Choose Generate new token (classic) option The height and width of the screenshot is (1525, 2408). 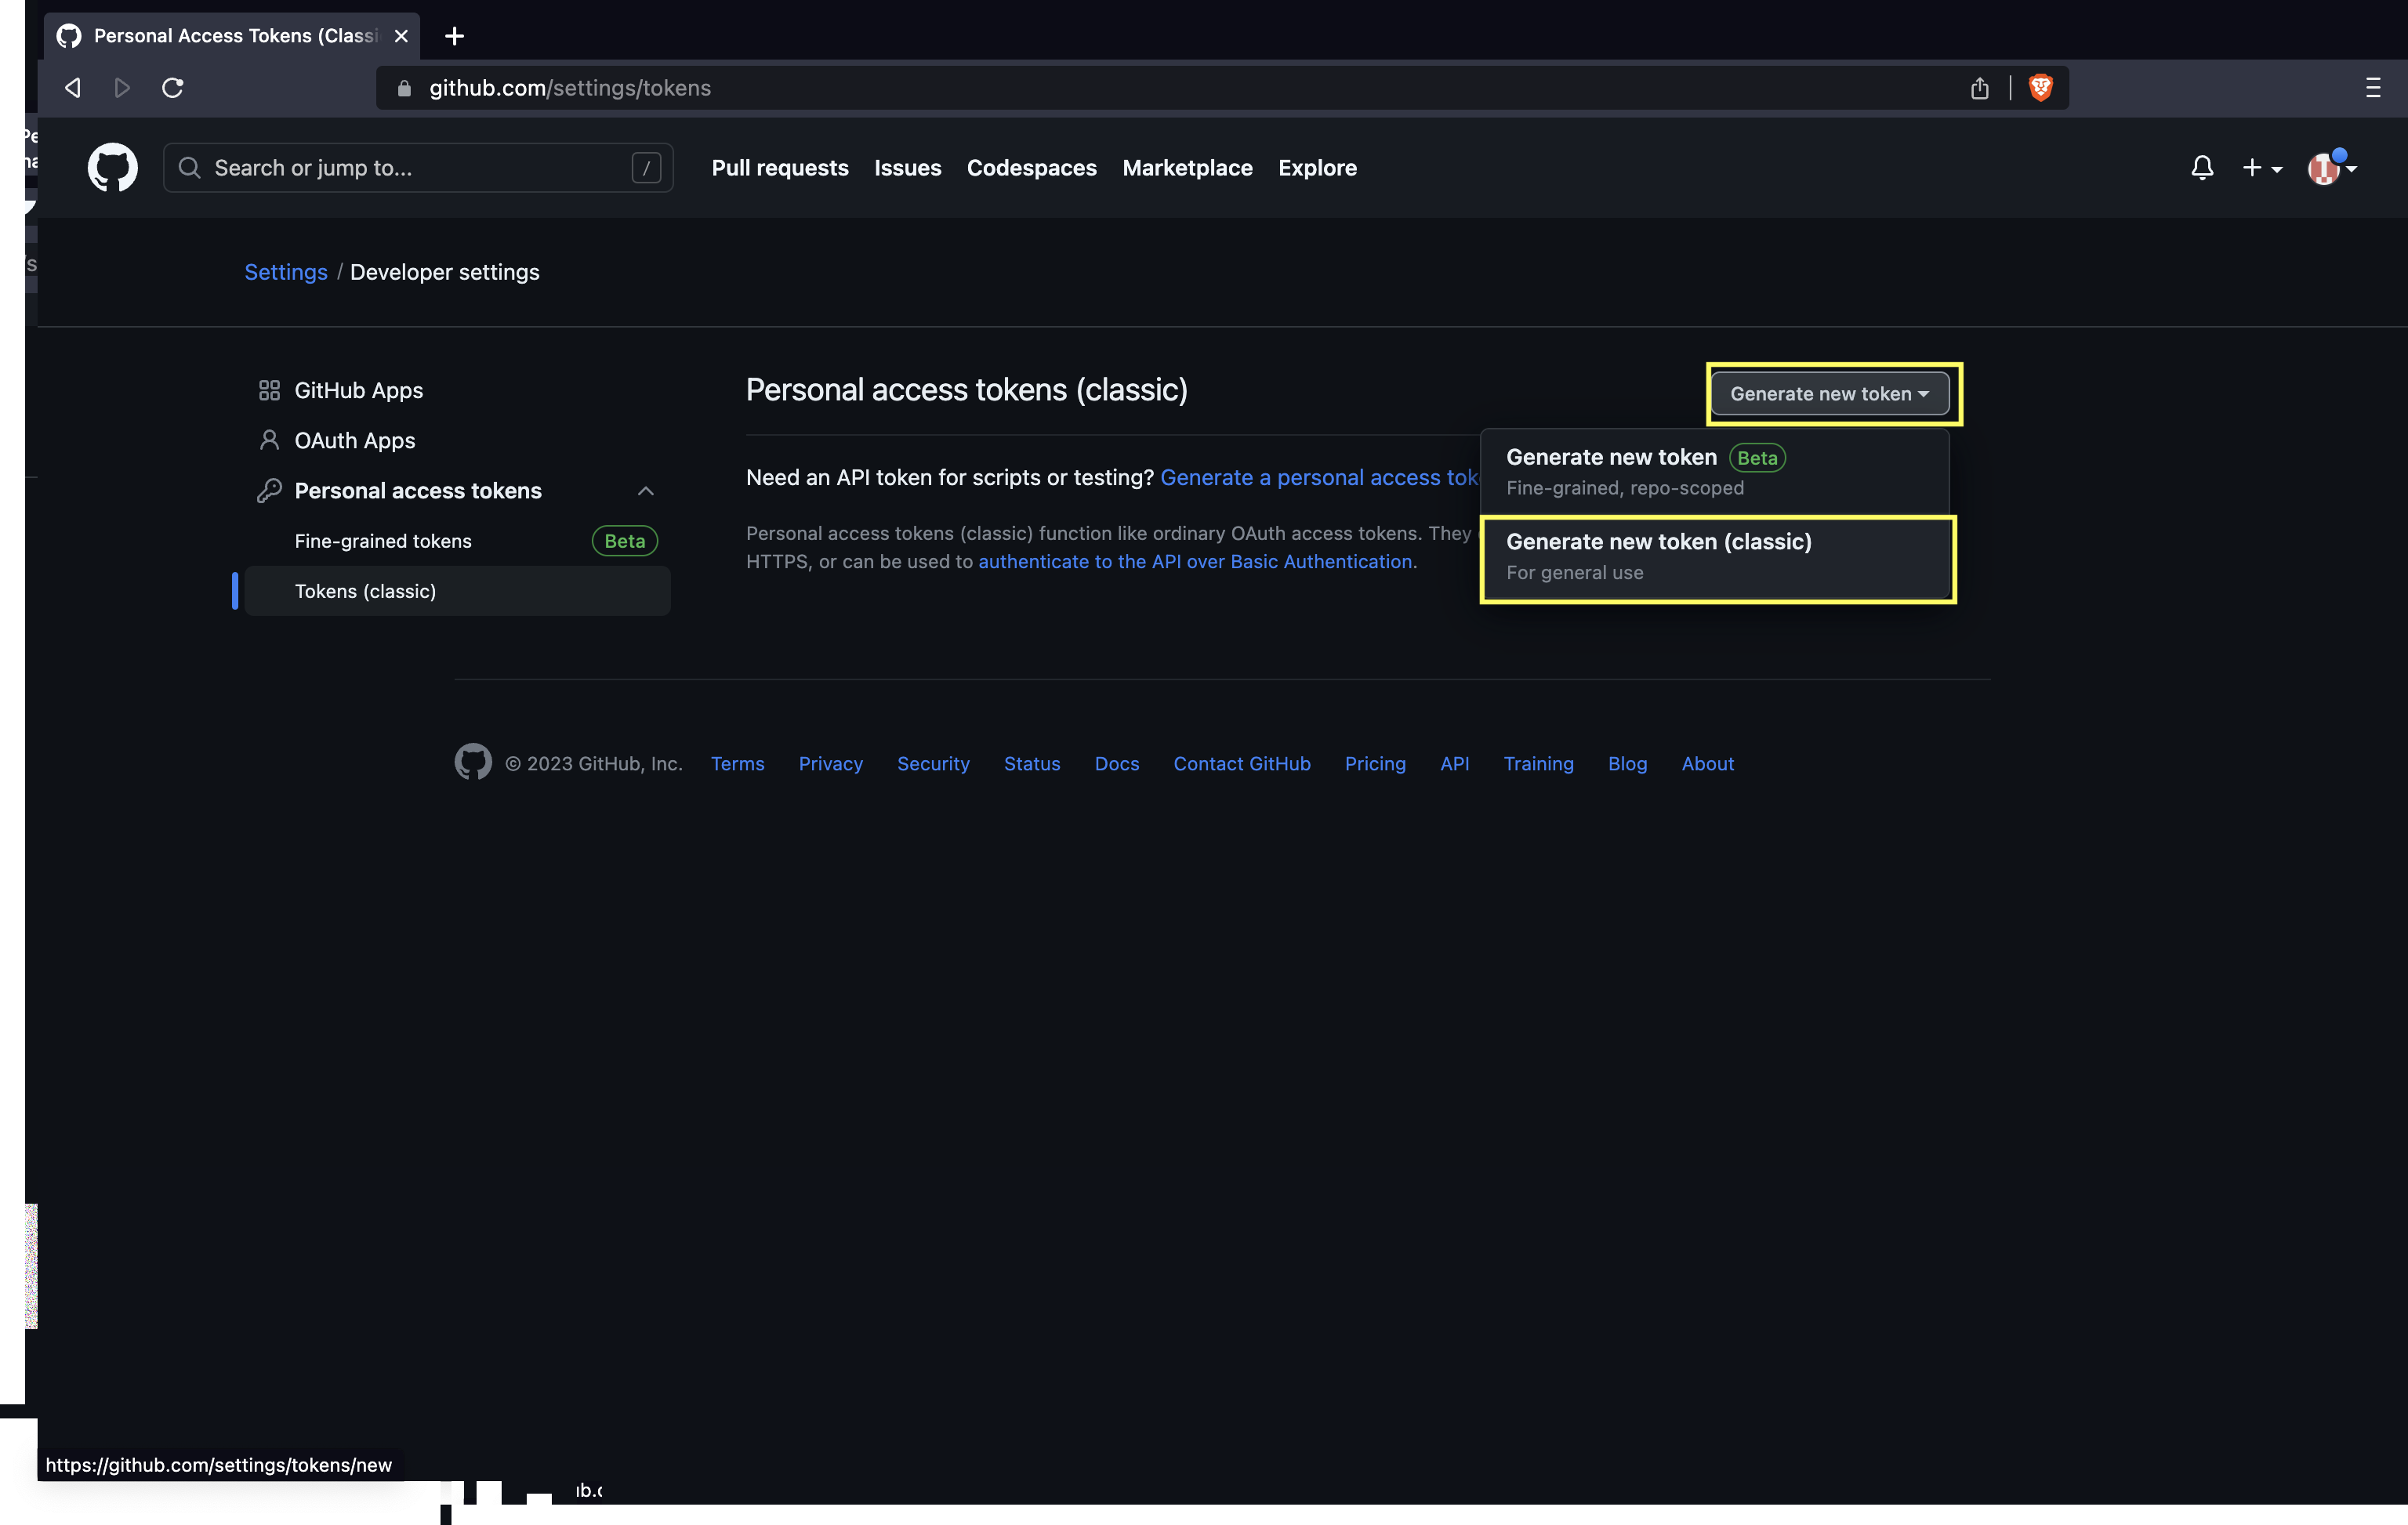coord(1717,557)
